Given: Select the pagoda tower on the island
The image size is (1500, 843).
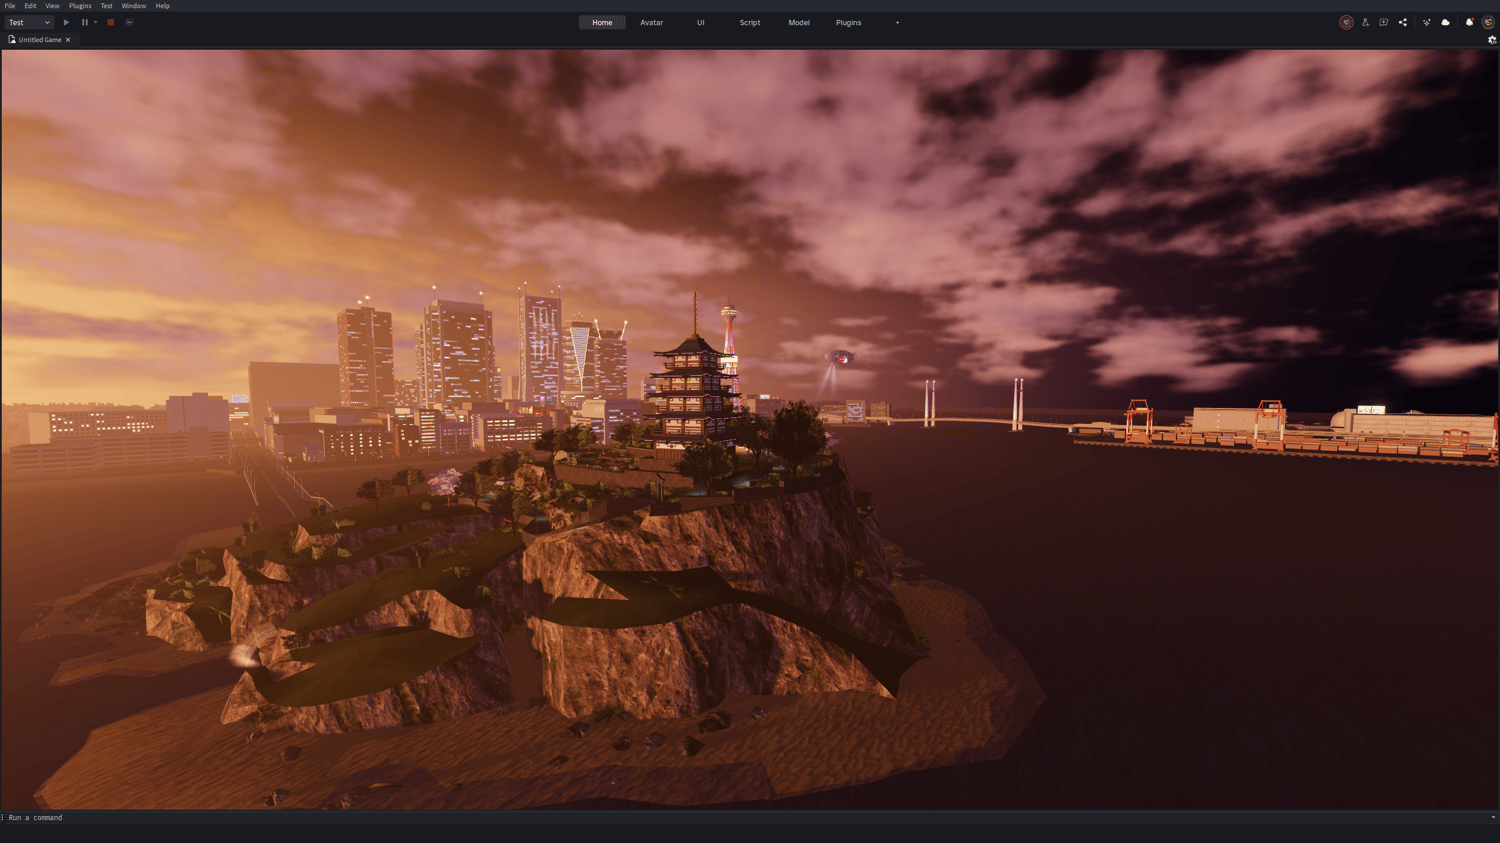Looking at the screenshot, I should 695,385.
